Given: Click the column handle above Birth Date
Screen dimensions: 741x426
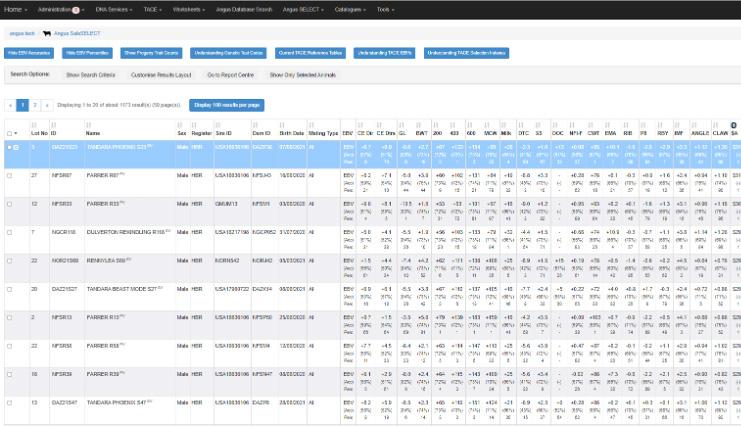Looking at the screenshot, I should [282, 125].
